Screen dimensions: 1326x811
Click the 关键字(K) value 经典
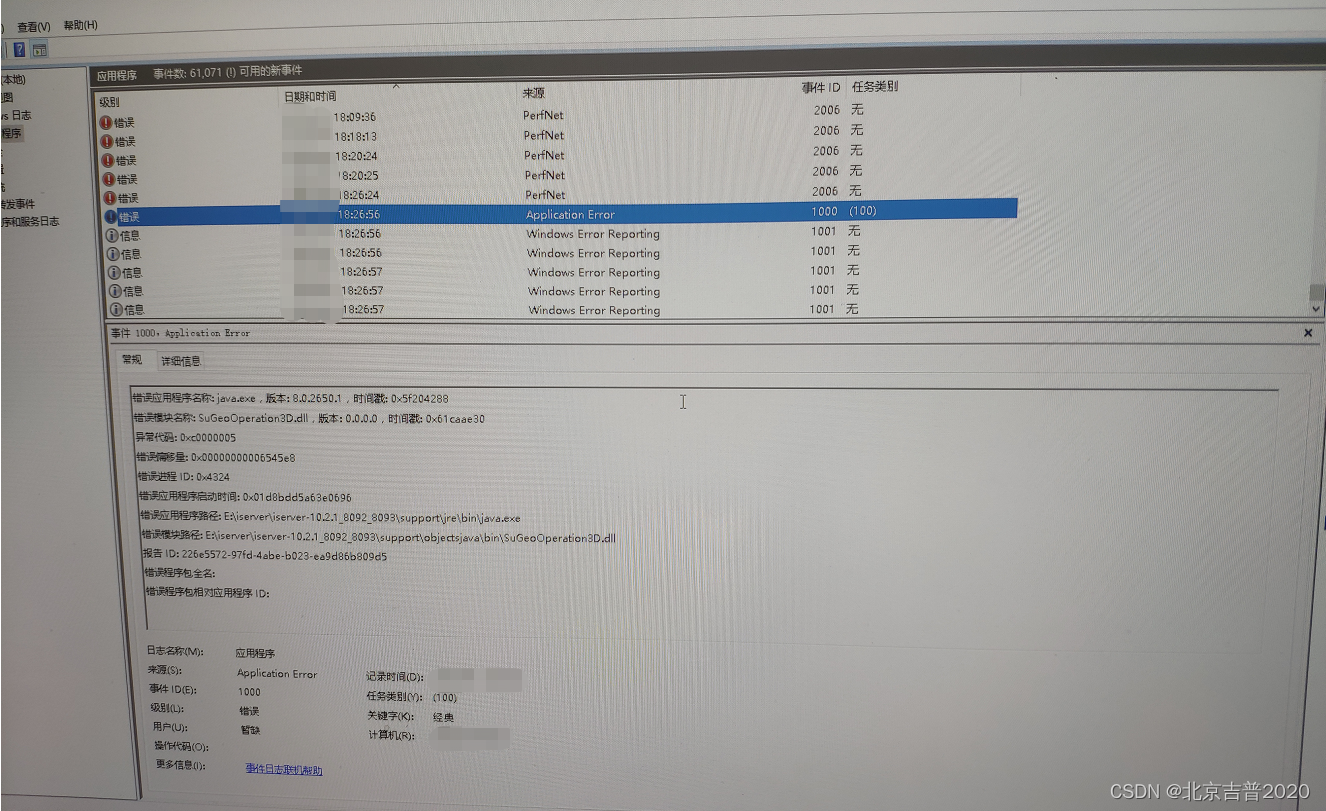point(443,717)
